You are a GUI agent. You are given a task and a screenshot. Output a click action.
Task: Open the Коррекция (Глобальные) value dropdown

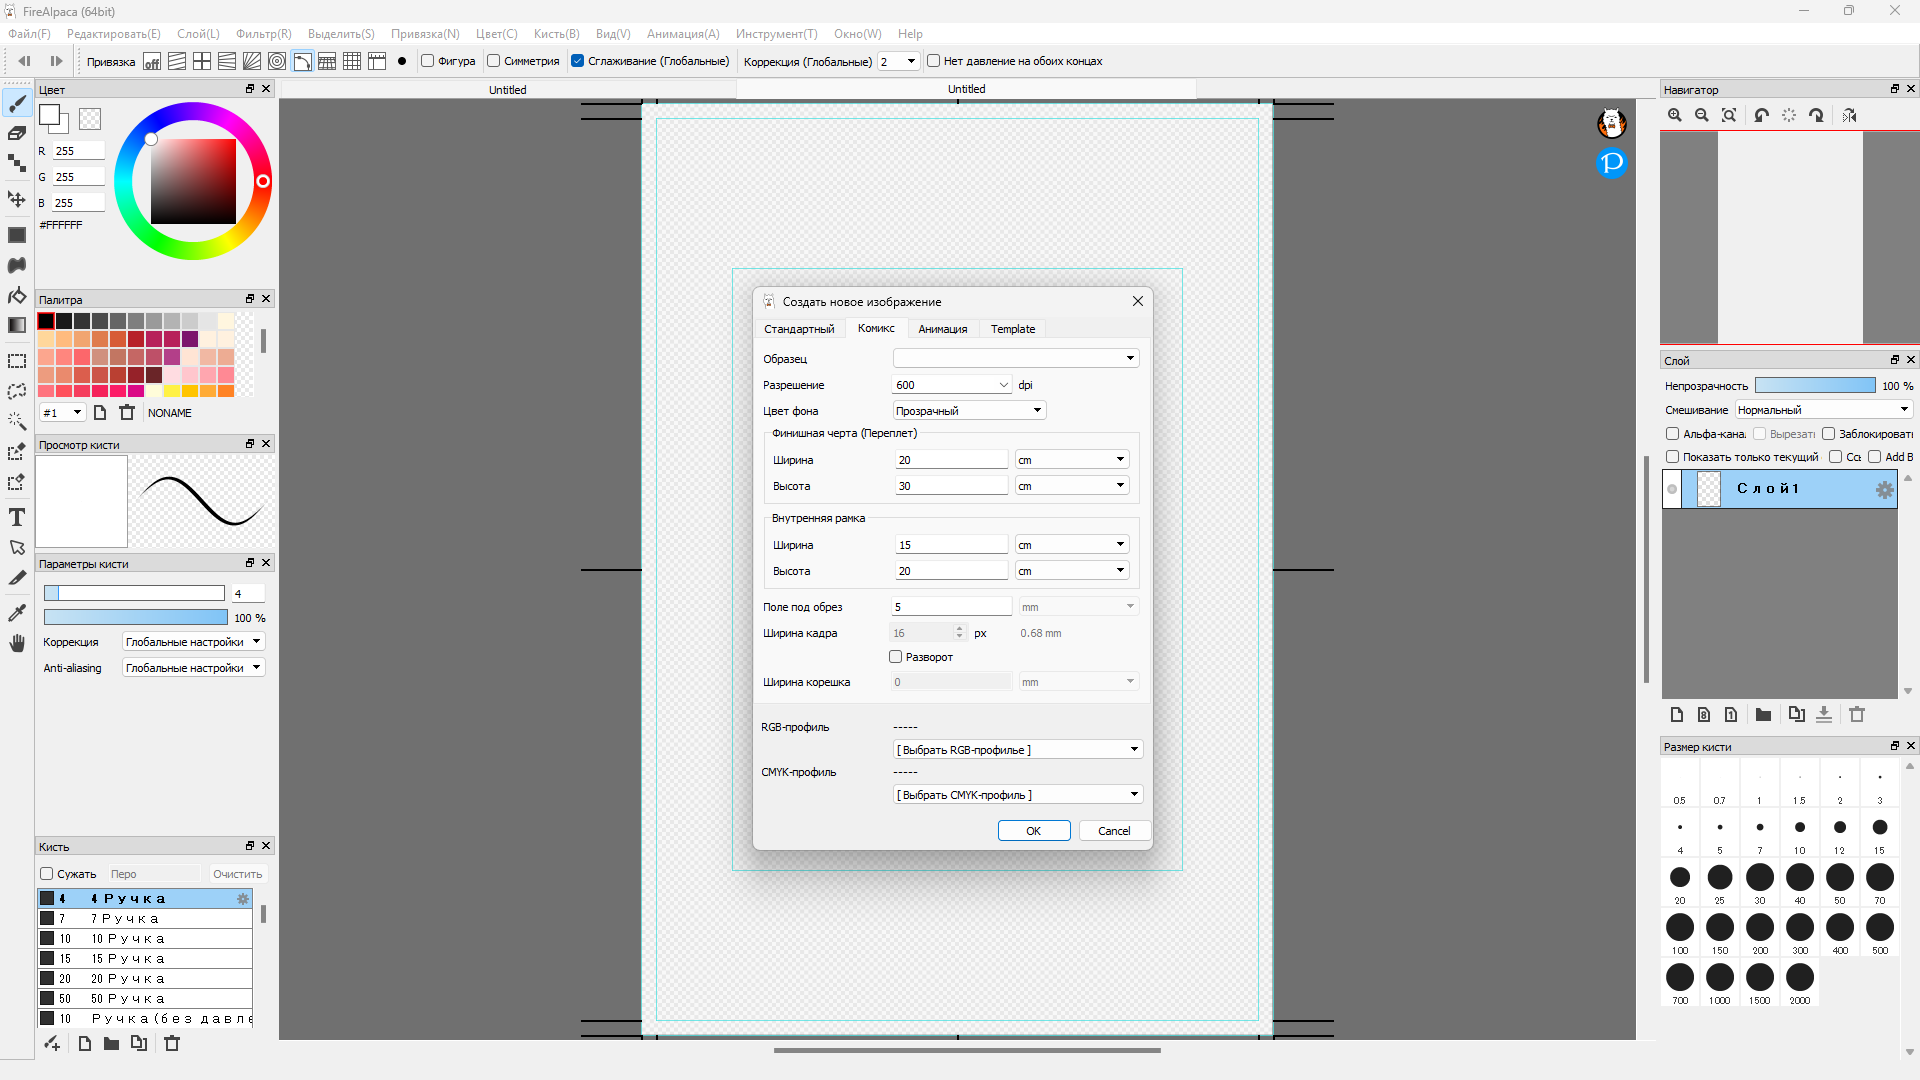(898, 61)
